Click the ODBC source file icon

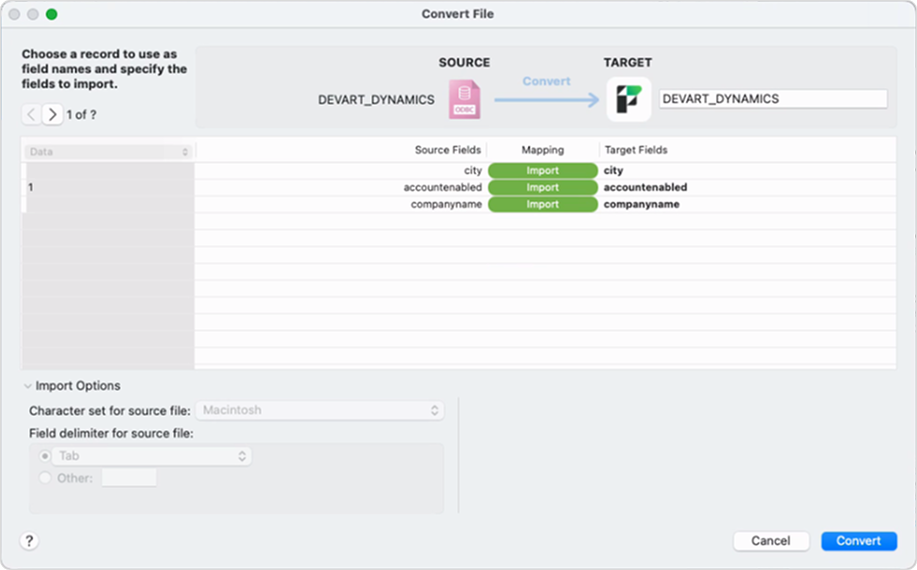click(x=464, y=99)
